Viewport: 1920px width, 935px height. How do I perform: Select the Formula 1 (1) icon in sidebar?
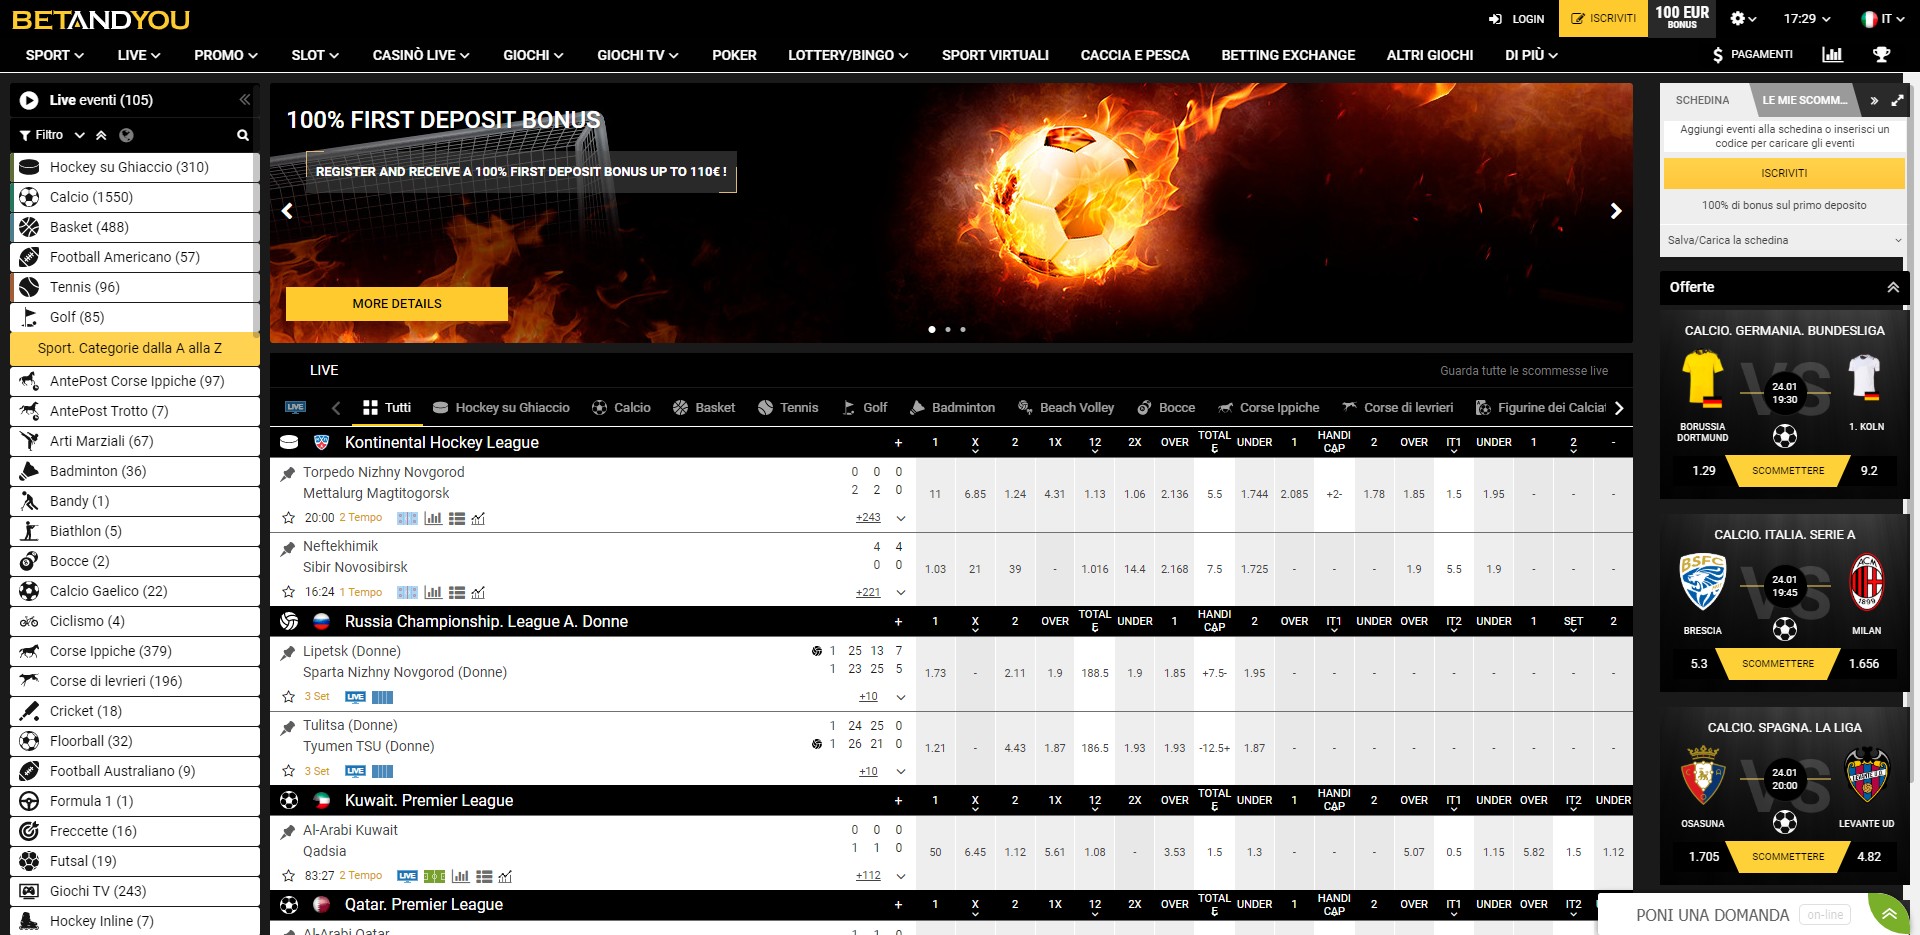pos(29,801)
